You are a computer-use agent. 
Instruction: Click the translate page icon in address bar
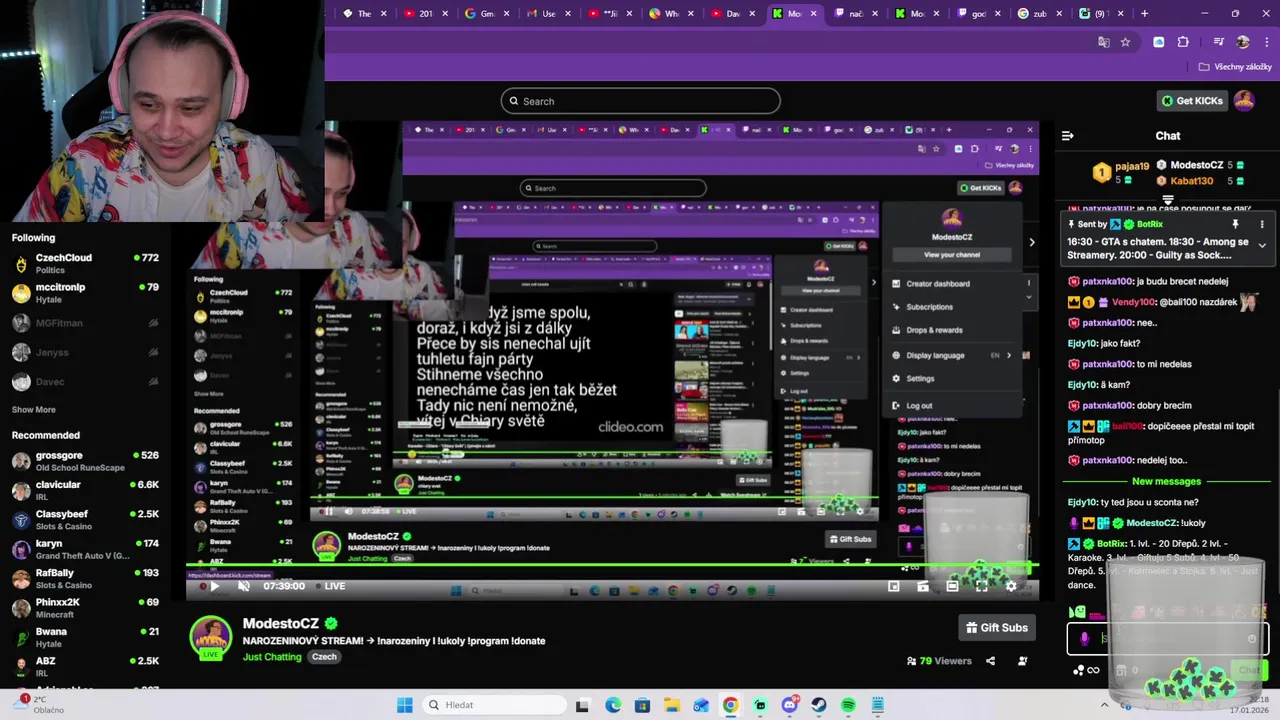pos(1104,42)
